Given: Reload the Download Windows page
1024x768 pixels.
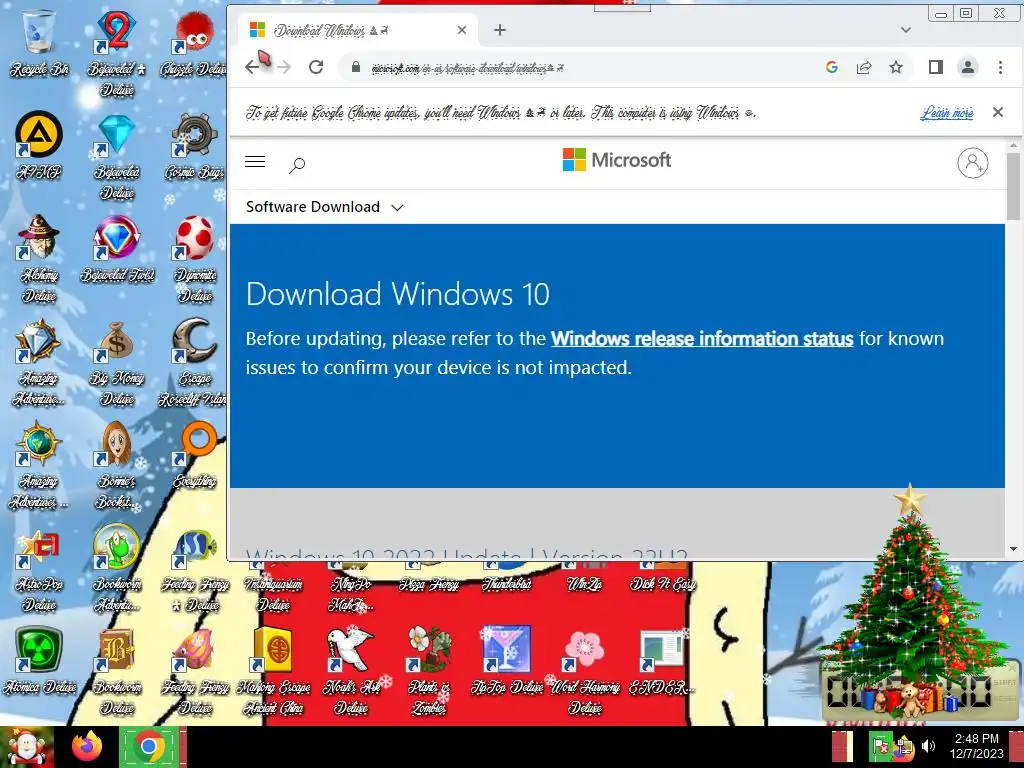Looking at the screenshot, I should 316,67.
